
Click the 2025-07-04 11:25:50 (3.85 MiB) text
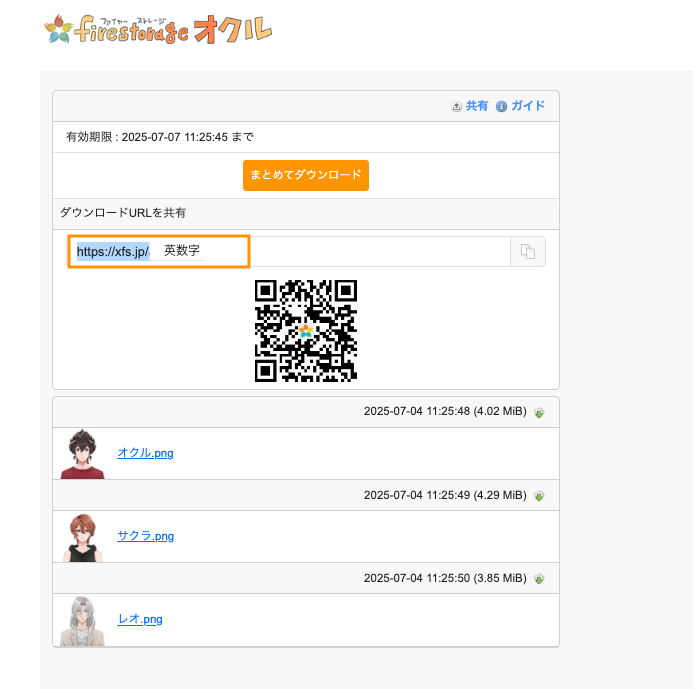pos(445,578)
